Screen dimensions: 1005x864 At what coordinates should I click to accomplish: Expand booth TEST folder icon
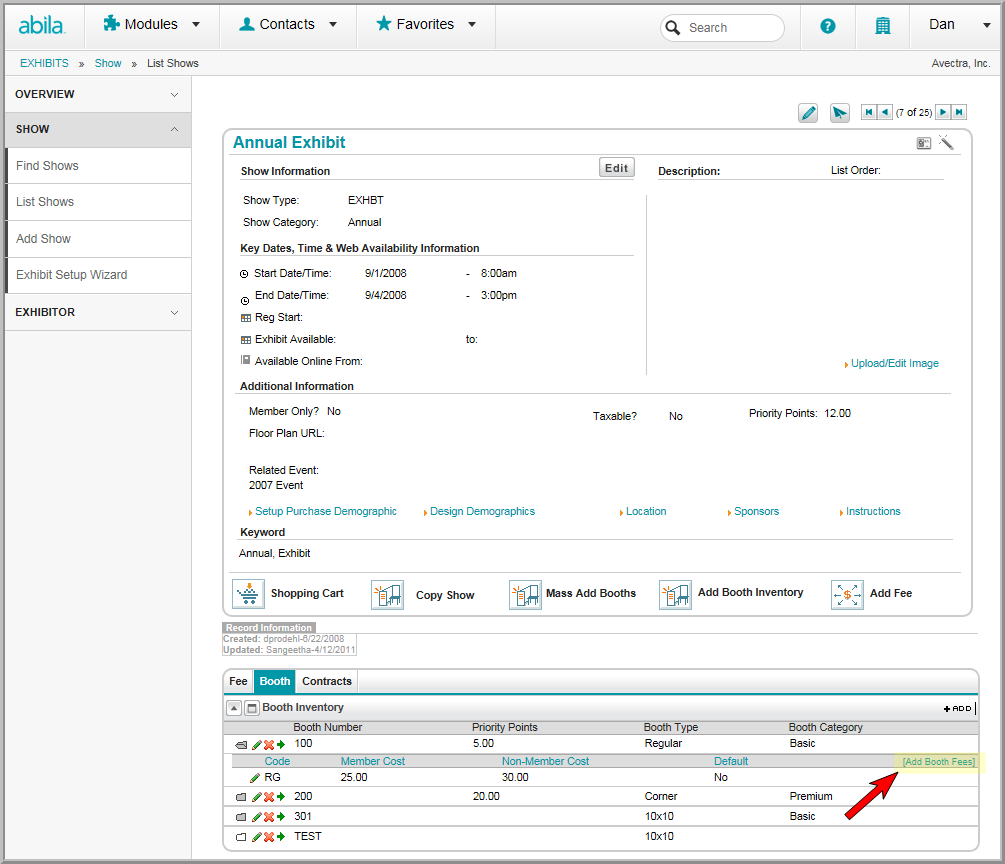[241, 837]
